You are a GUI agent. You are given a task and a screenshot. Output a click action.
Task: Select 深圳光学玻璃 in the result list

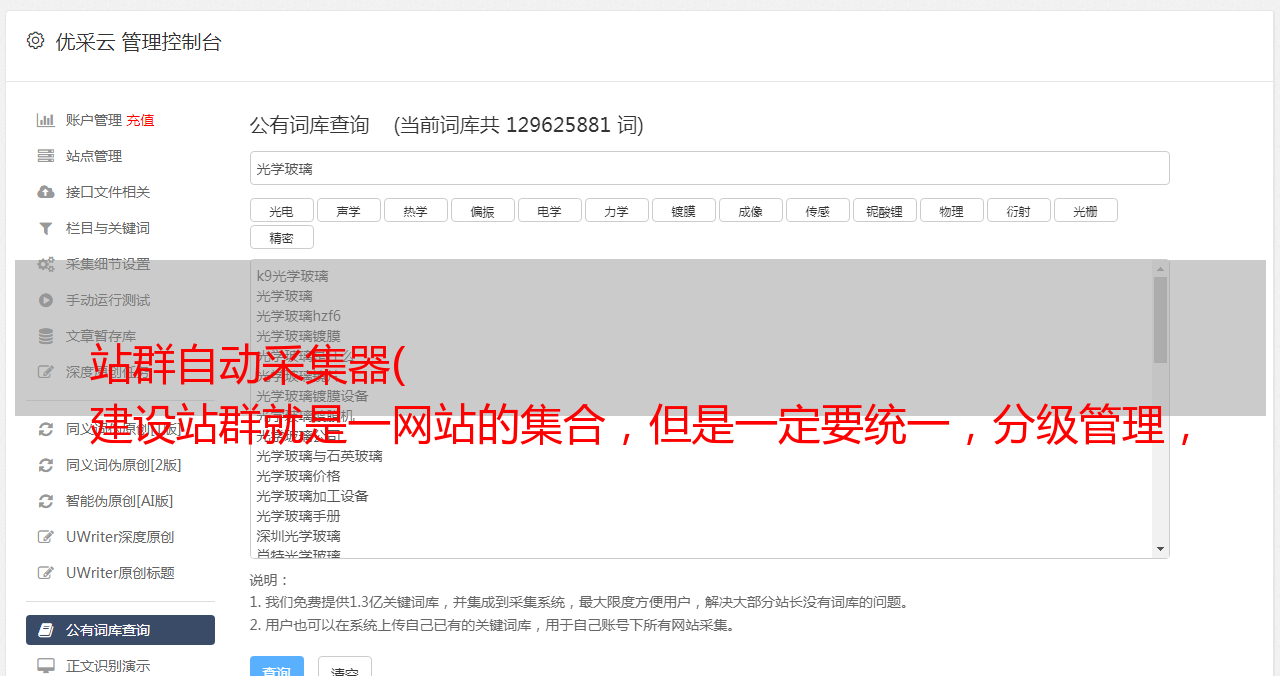coord(298,536)
